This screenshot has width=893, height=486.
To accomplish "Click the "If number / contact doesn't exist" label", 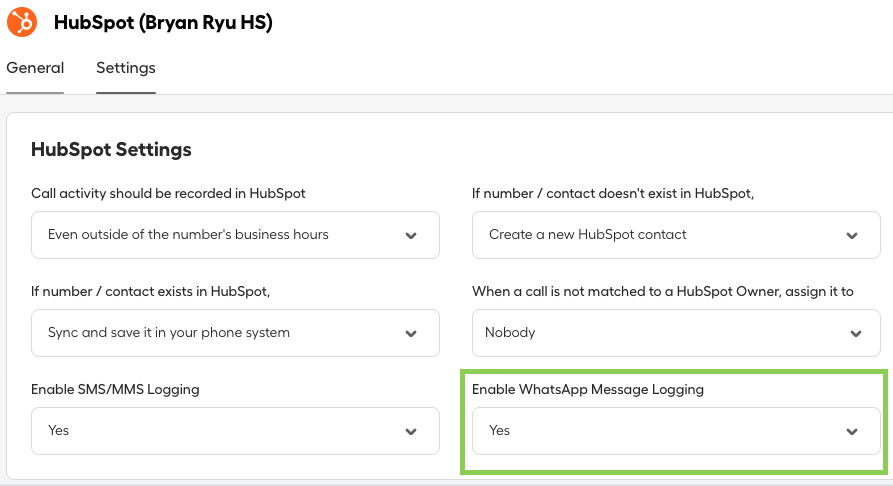I will tap(613, 193).
